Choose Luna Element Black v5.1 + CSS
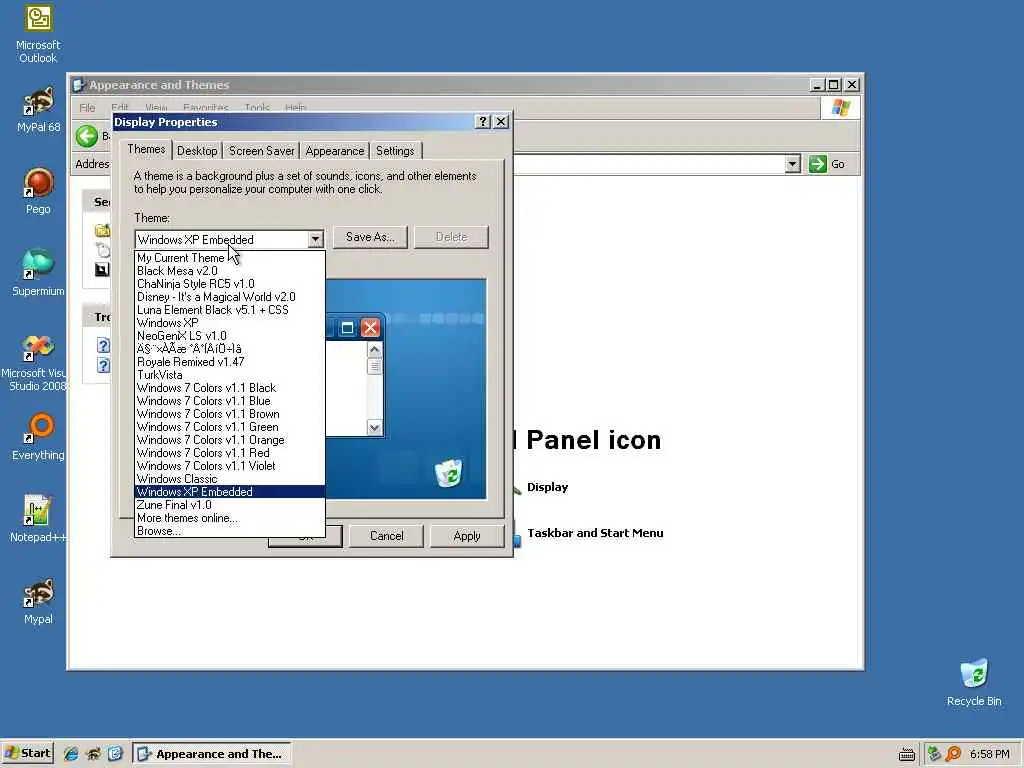 click(x=230, y=310)
